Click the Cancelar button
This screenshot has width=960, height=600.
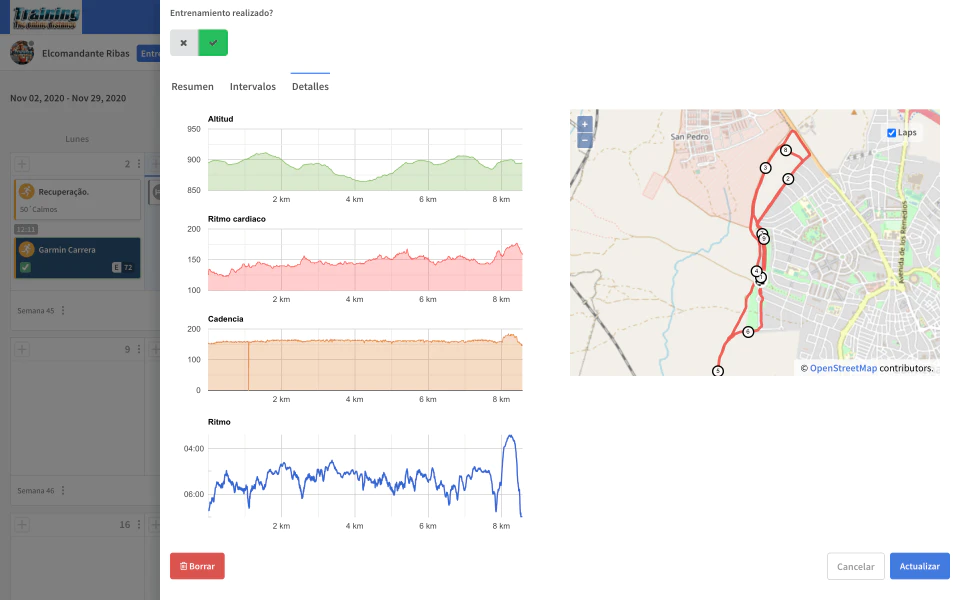tap(855, 566)
